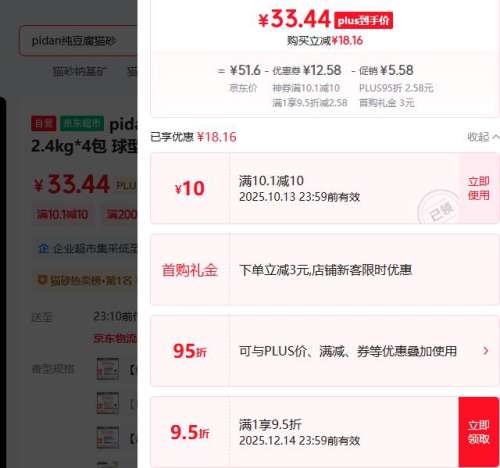Select the 首购礼金 discount card
The image size is (500, 468).
(x=325, y=270)
